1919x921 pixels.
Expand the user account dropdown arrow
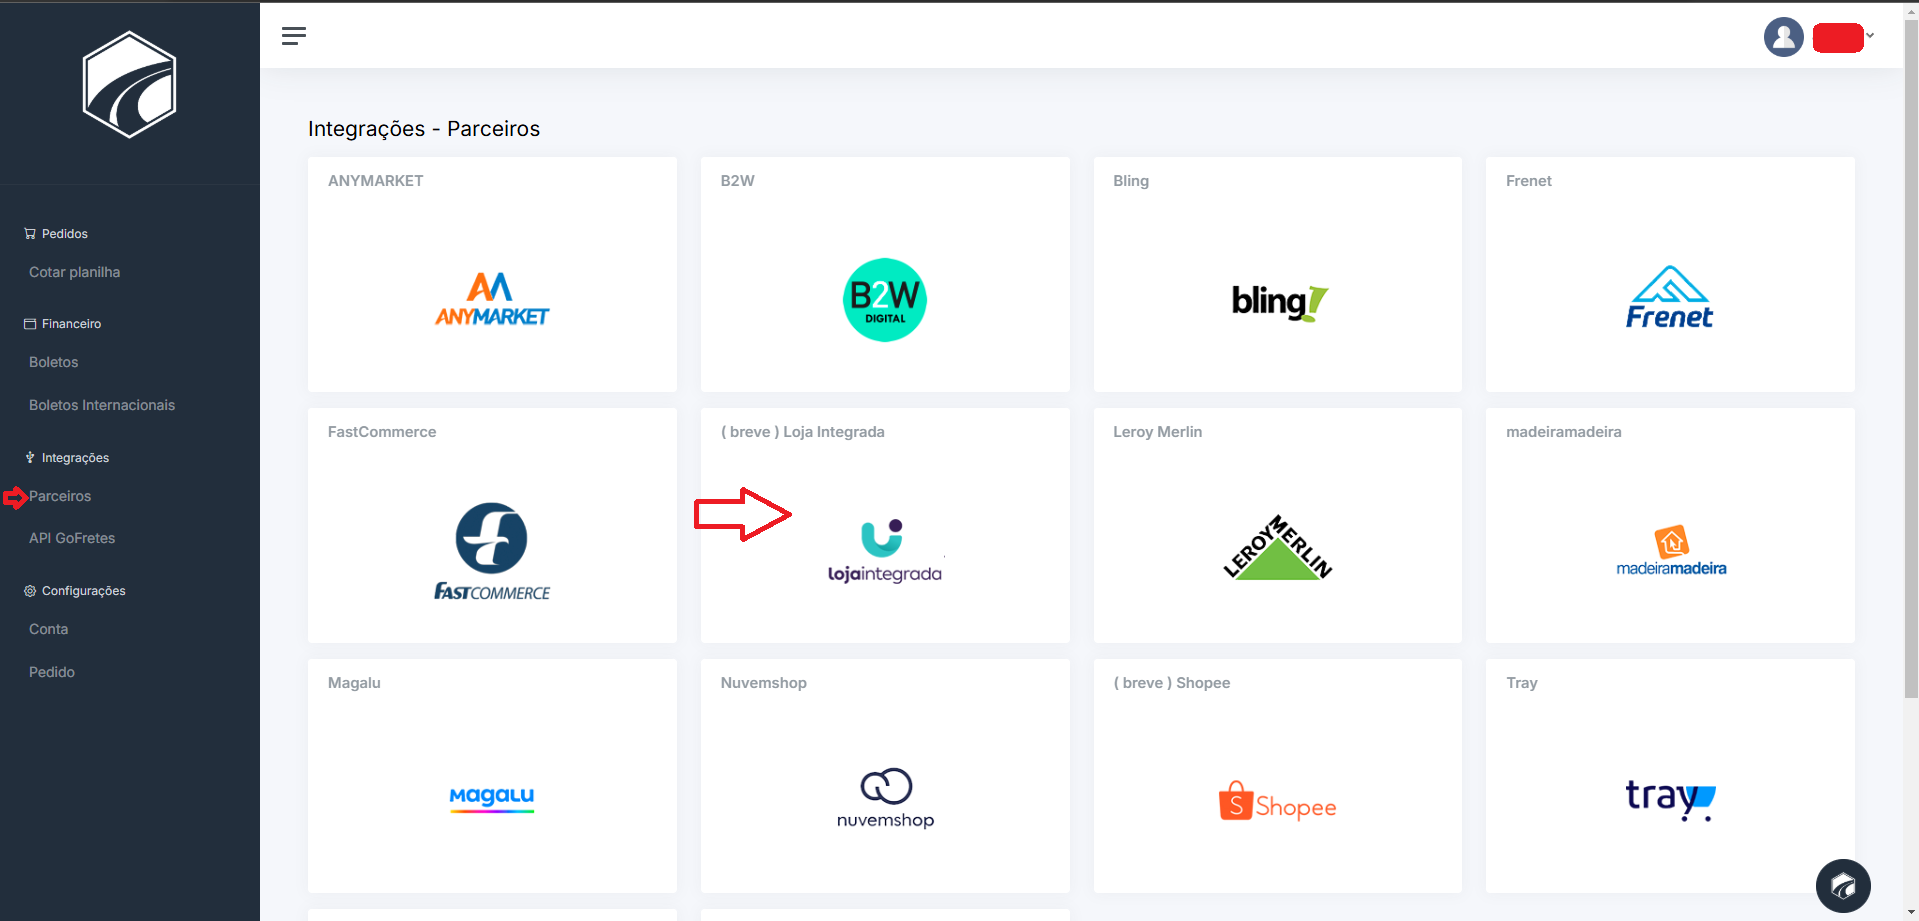[1870, 35]
